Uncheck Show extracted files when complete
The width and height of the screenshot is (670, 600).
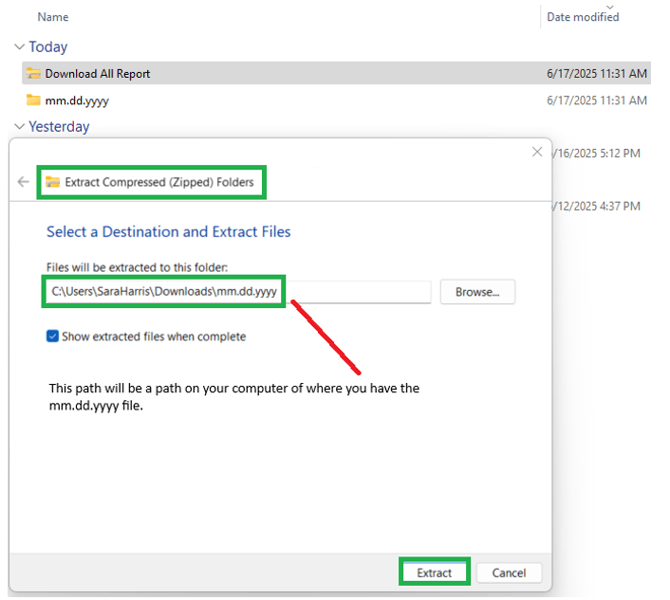[53, 336]
